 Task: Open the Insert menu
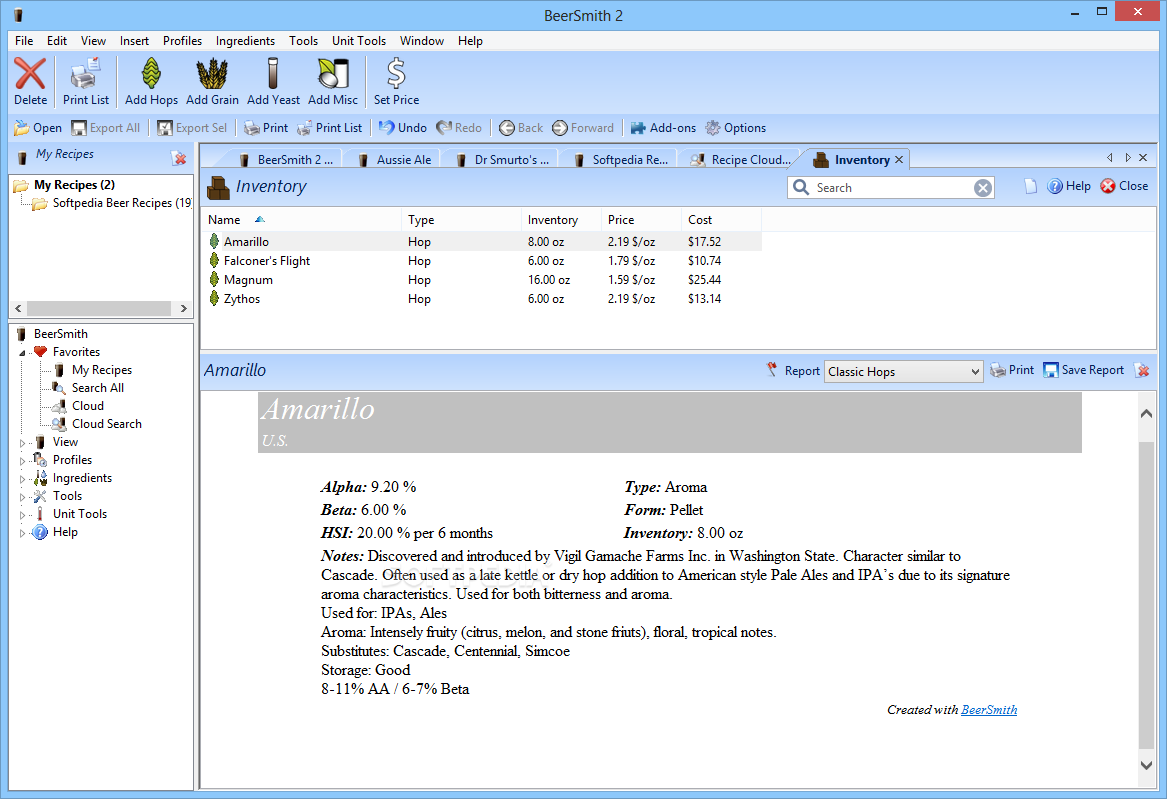[134, 41]
